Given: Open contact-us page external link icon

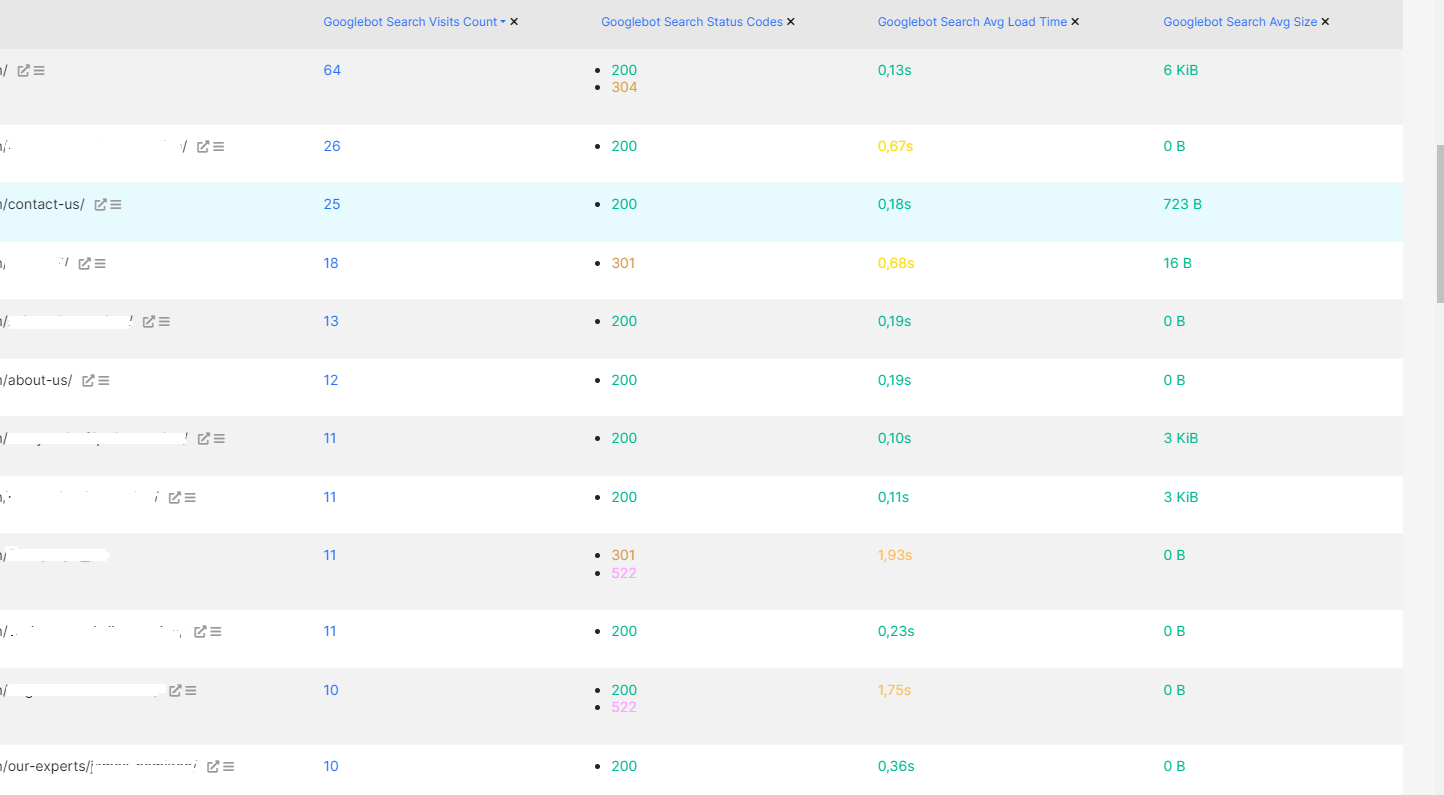Looking at the screenshot, I should pyautogui.click(x=100, y=205).
